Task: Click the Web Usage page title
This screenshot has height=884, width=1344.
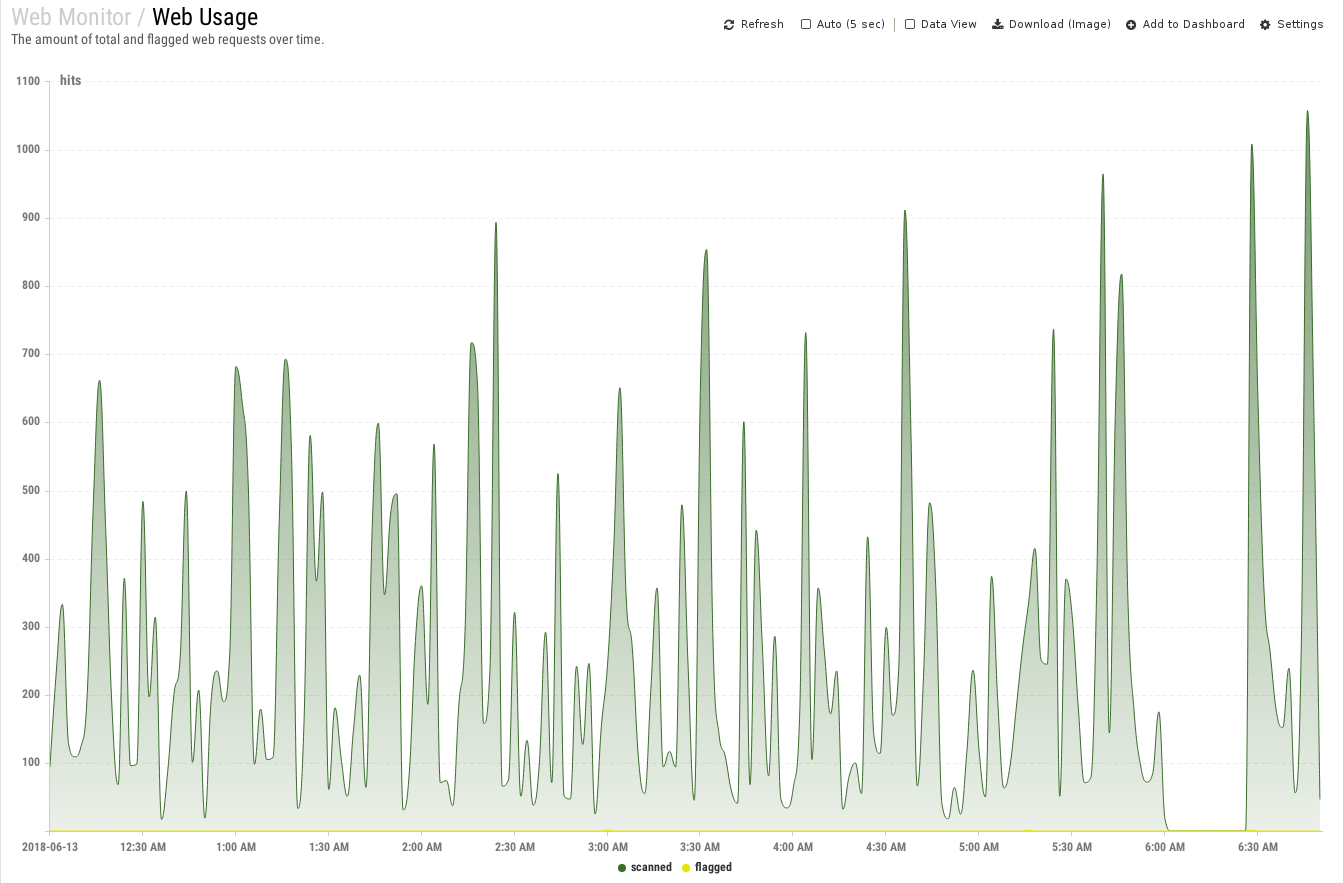Action: [205, 17]
